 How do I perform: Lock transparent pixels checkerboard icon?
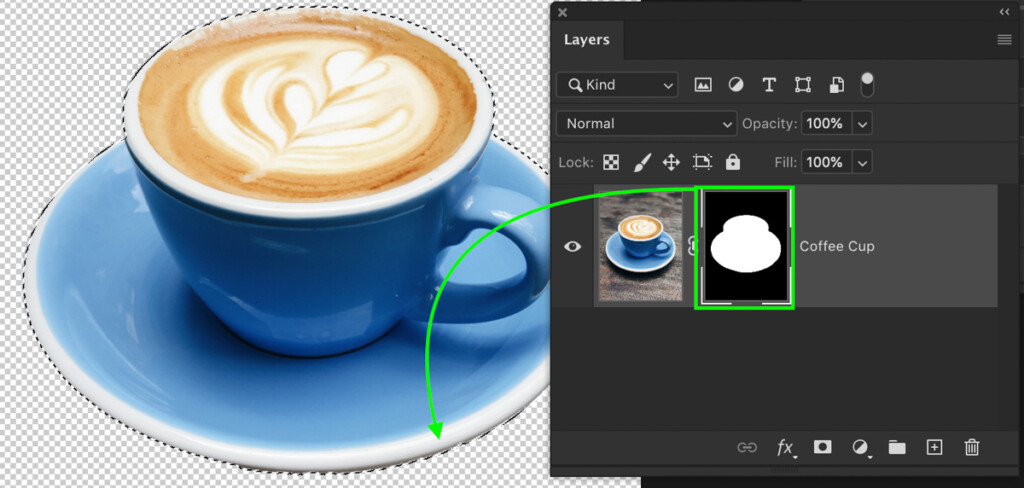tap(611, 162)
